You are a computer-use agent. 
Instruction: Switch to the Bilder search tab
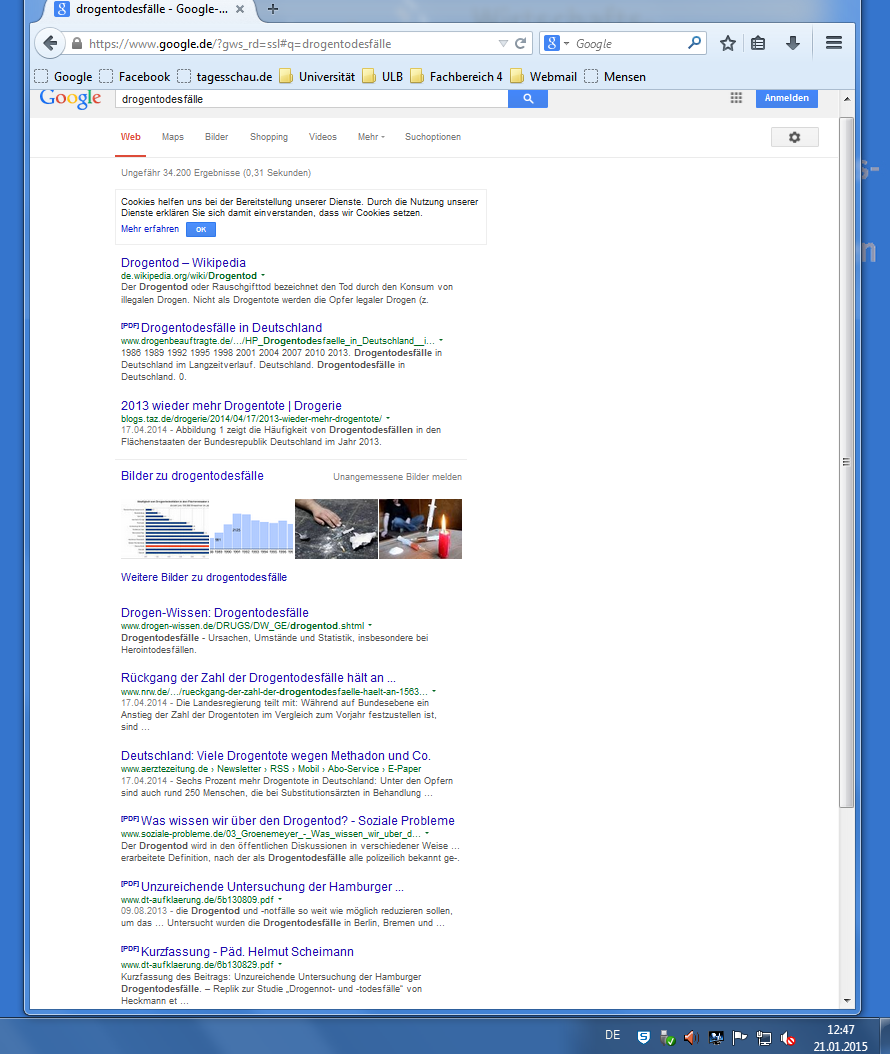pos(216,137)
